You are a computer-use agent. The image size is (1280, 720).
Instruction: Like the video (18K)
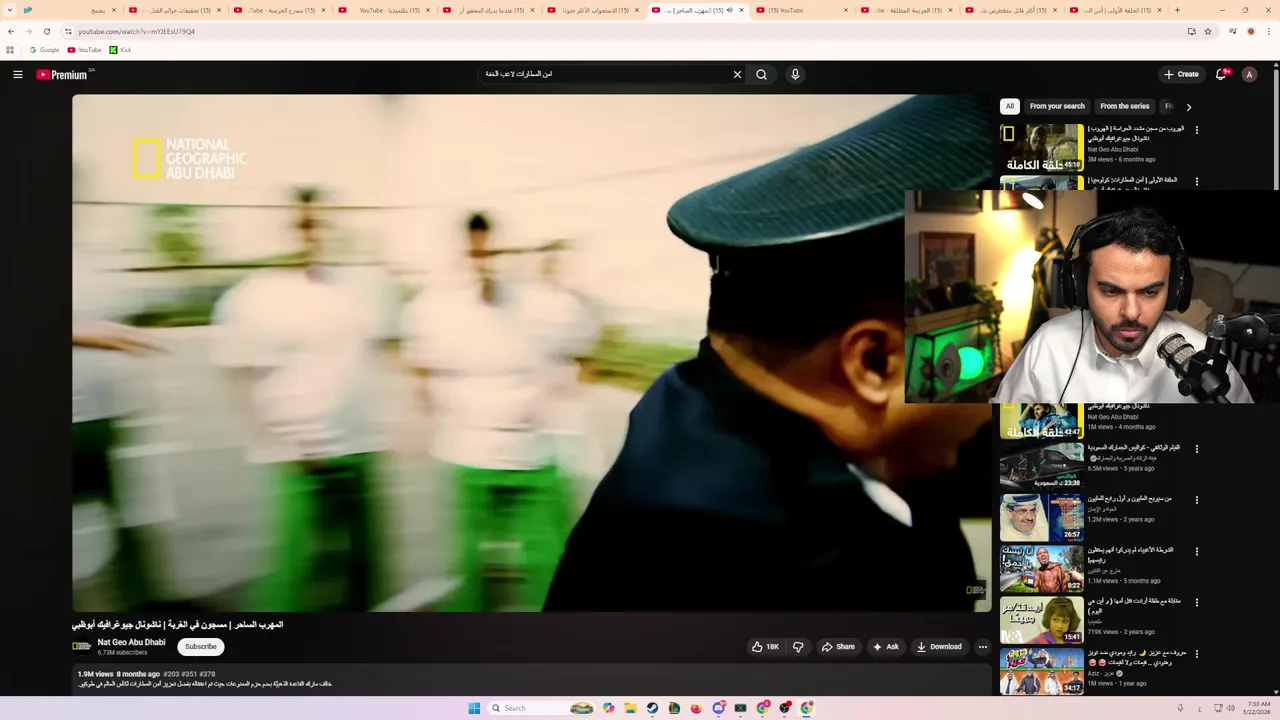point(766,647)
